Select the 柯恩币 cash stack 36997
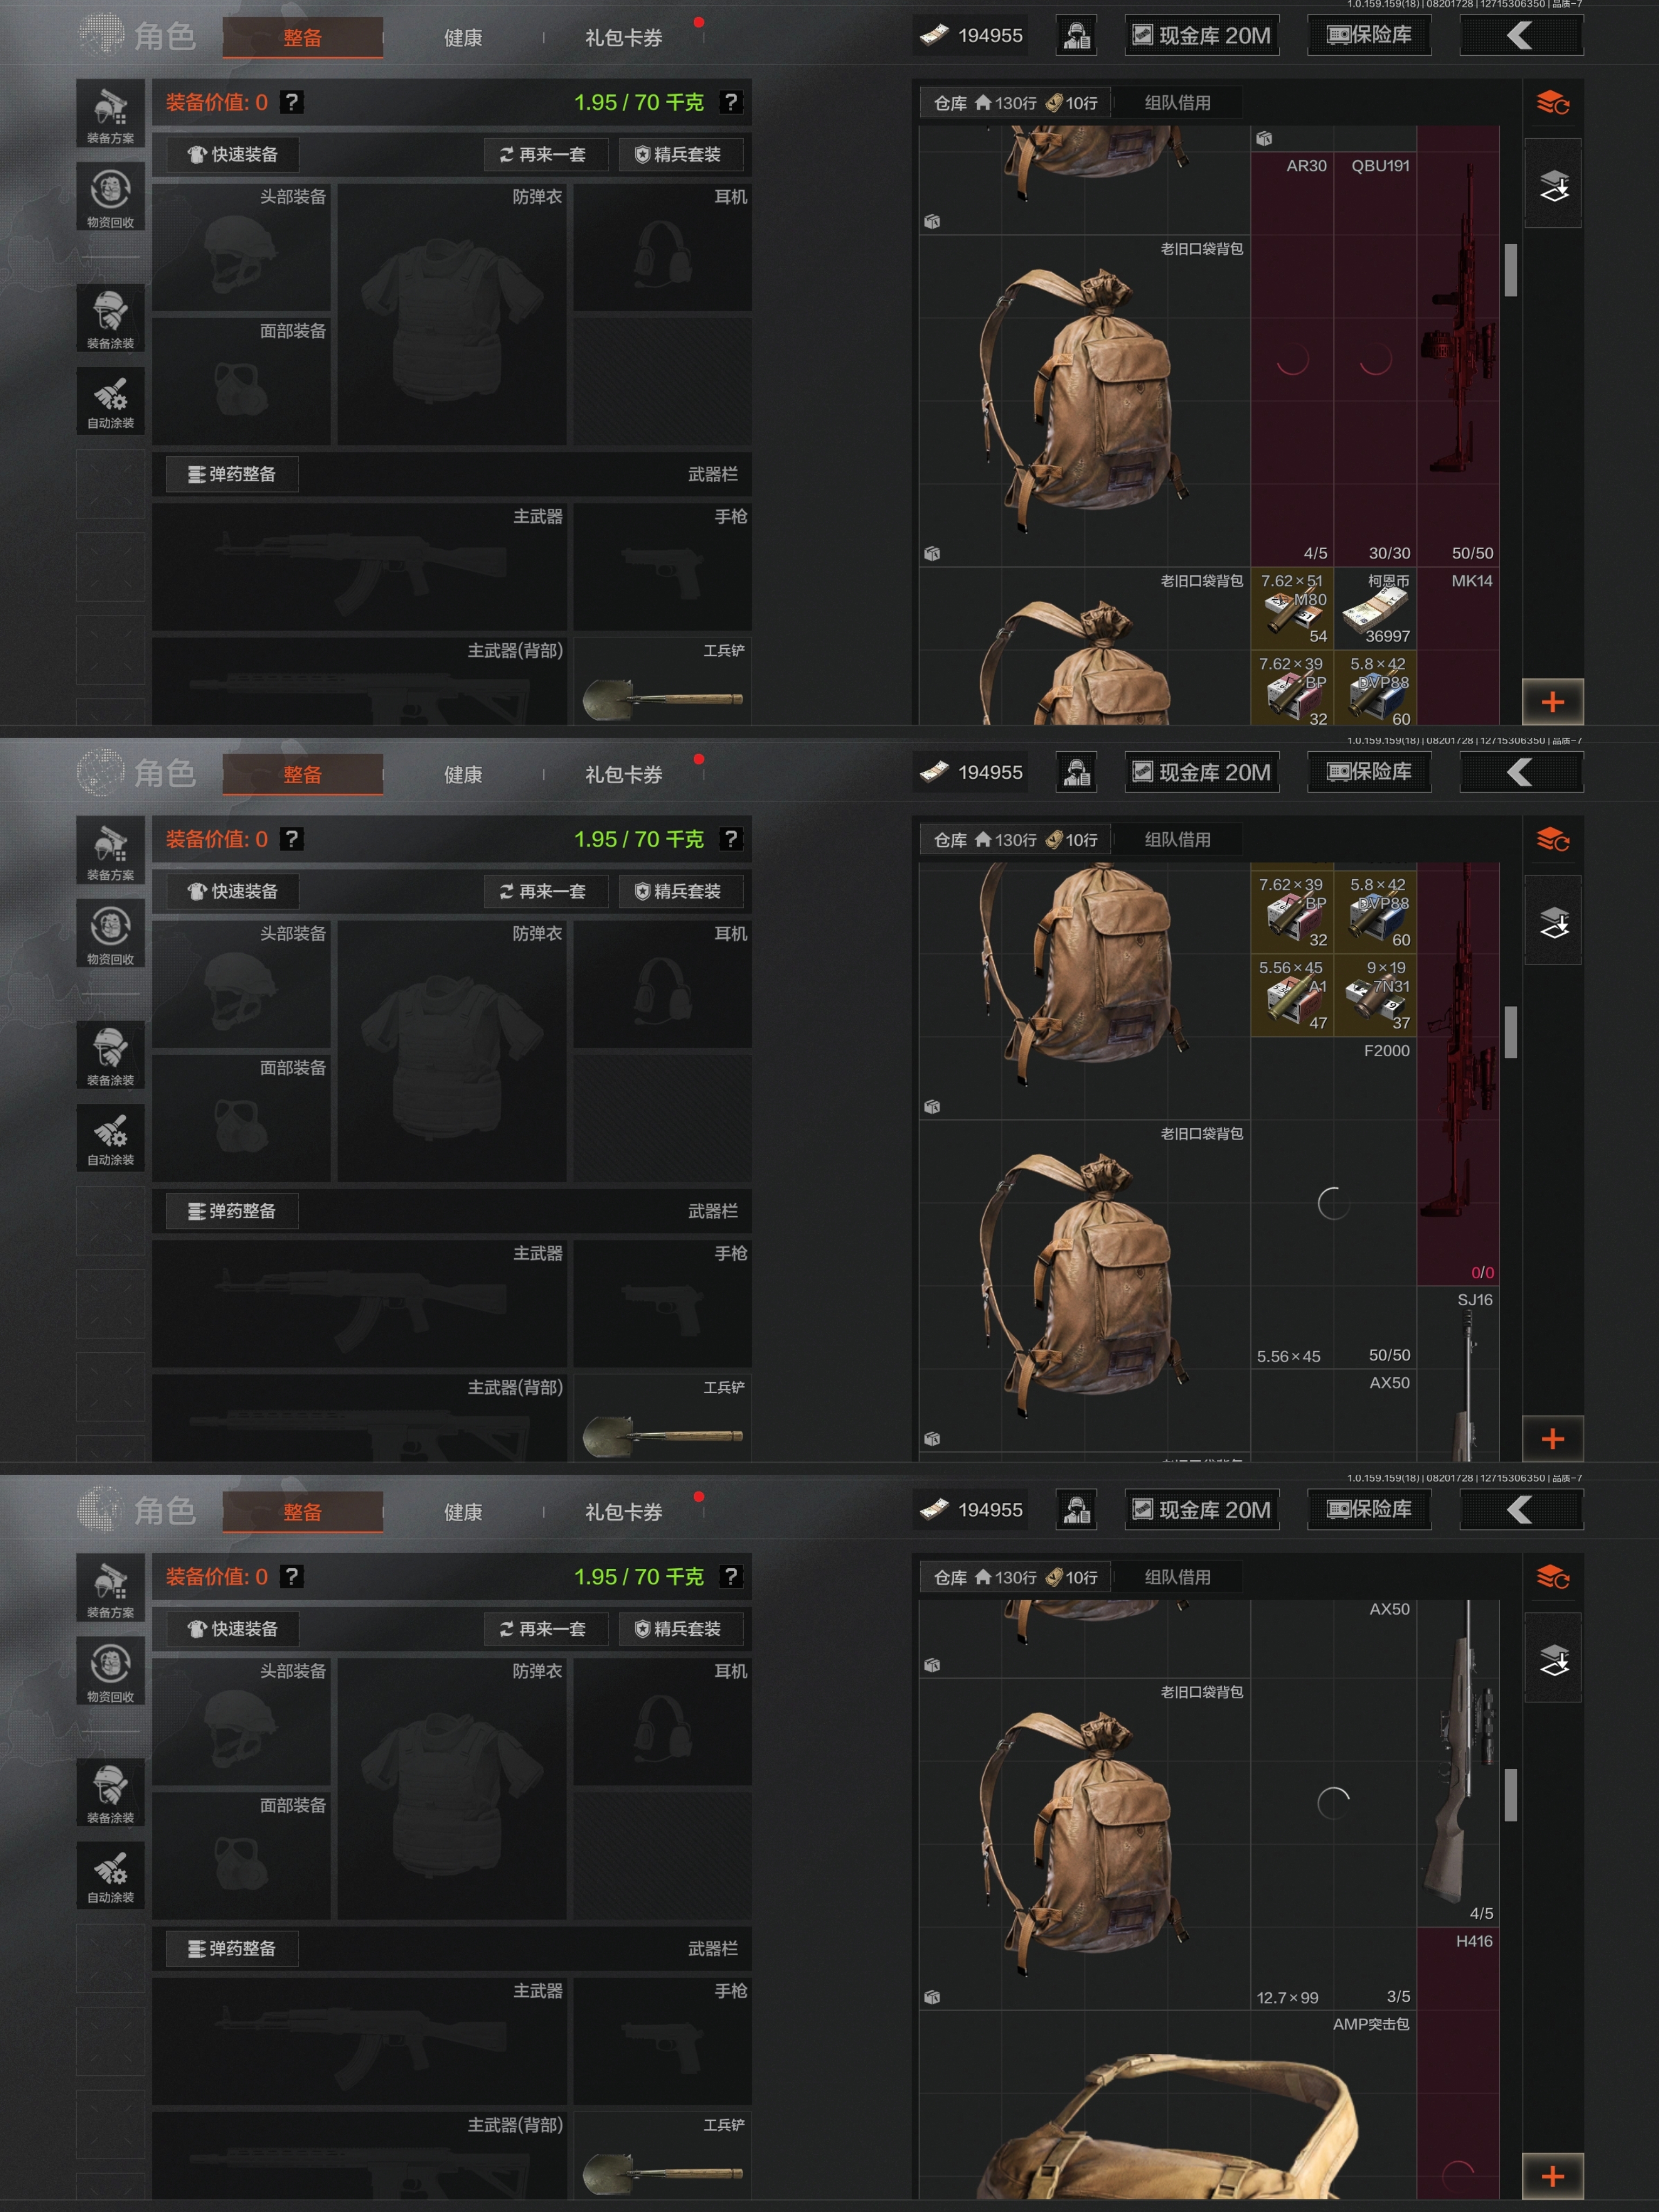 point(1375,609)
